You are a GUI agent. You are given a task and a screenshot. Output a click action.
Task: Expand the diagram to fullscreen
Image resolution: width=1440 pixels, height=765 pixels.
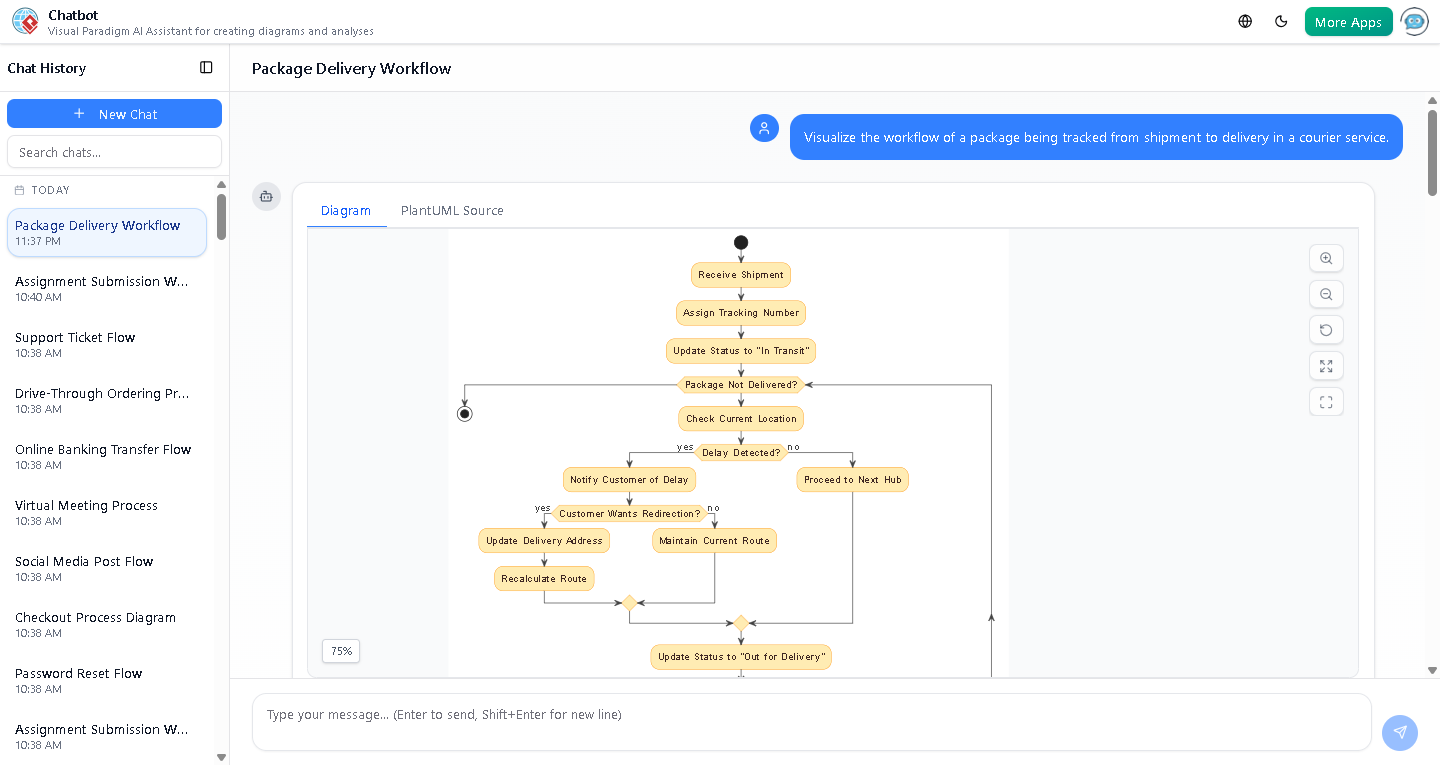coord(1326,366)
